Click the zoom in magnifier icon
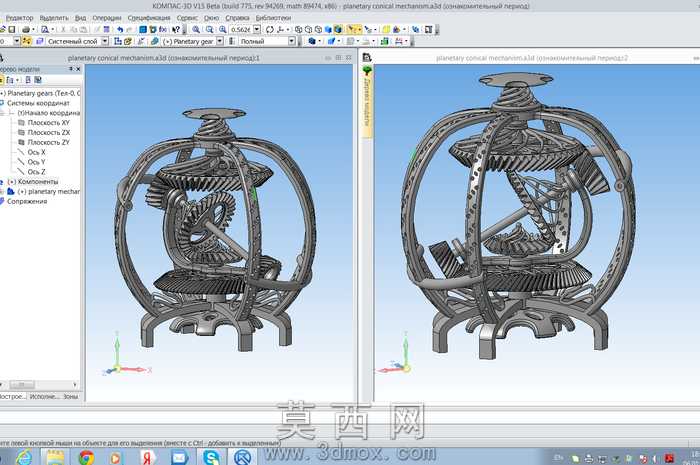 pyautogui.click(x=196, y=29)
